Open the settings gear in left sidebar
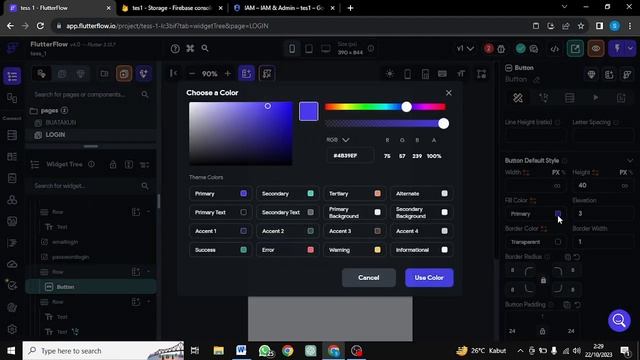This screenshot has width=640, height=360. (12, 329)
